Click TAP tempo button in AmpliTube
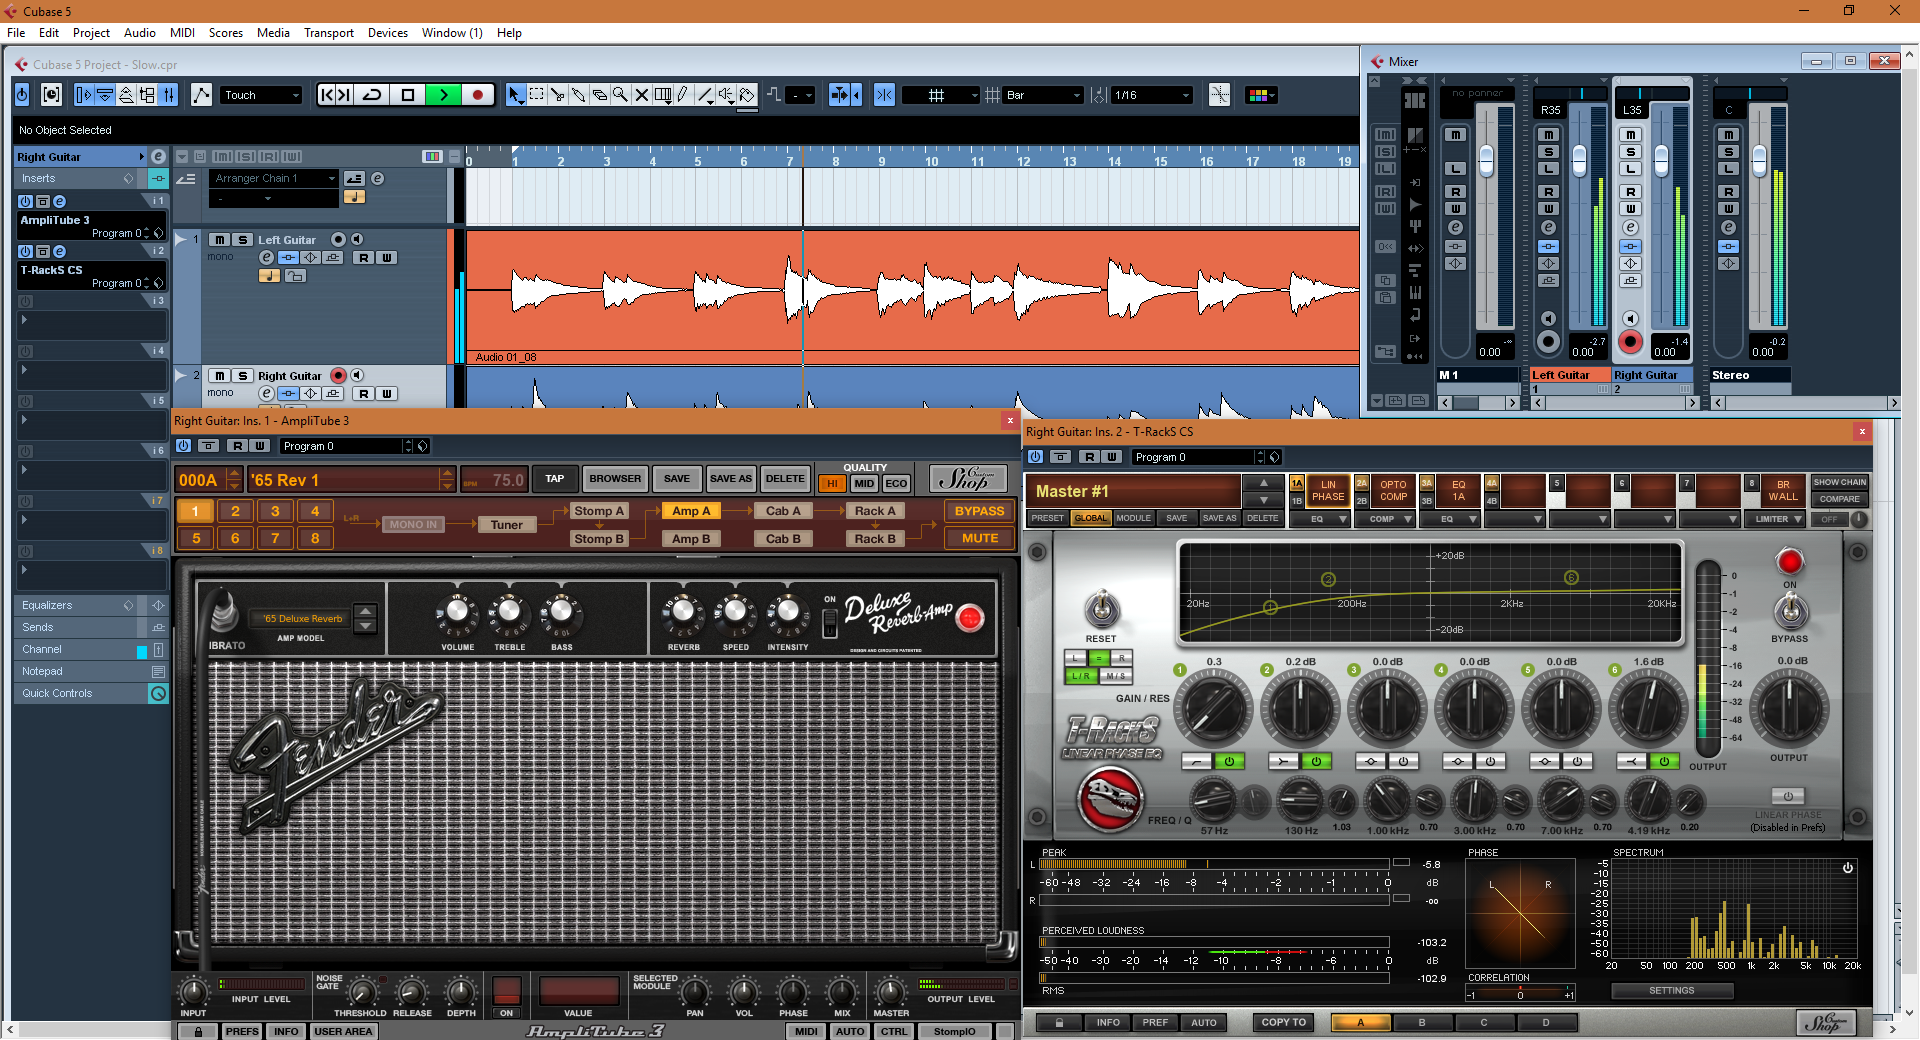 tap(554, 479)
